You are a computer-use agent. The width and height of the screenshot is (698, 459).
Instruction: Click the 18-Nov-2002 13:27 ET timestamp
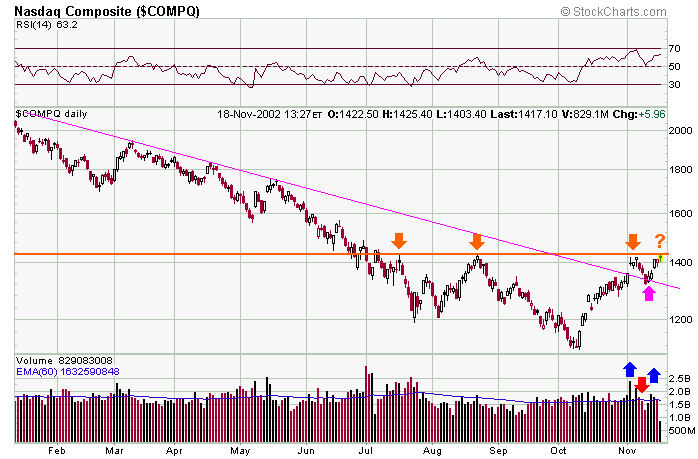tap(269, 114)
